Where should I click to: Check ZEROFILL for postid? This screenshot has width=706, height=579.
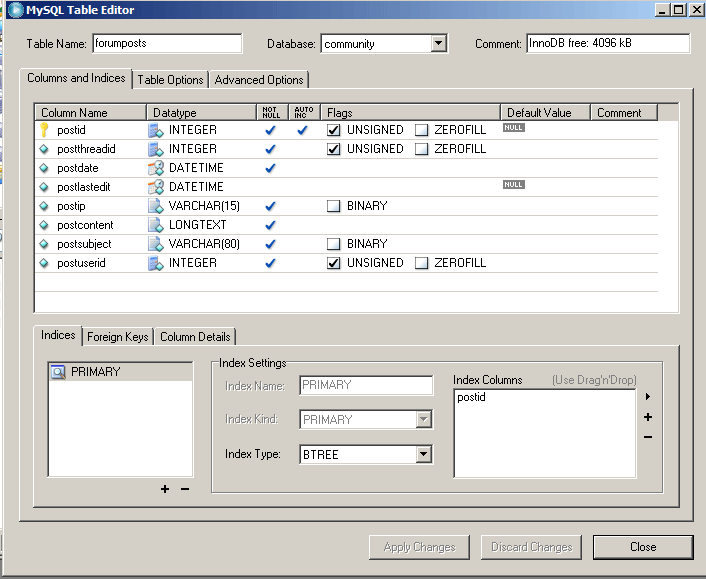tap(421, 130)
